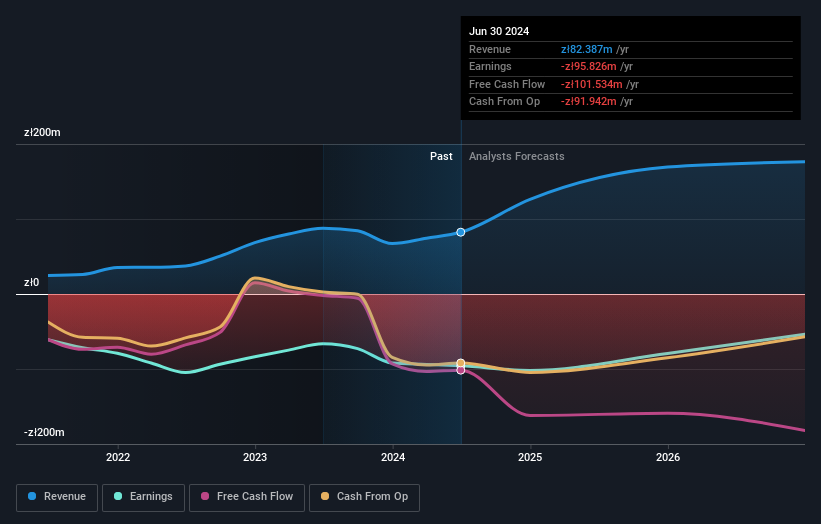The height and width of the screenshot is (524, 821).
Task: Click the Jun 30 2024 tooltip date
Action: [x=499, y=31]
